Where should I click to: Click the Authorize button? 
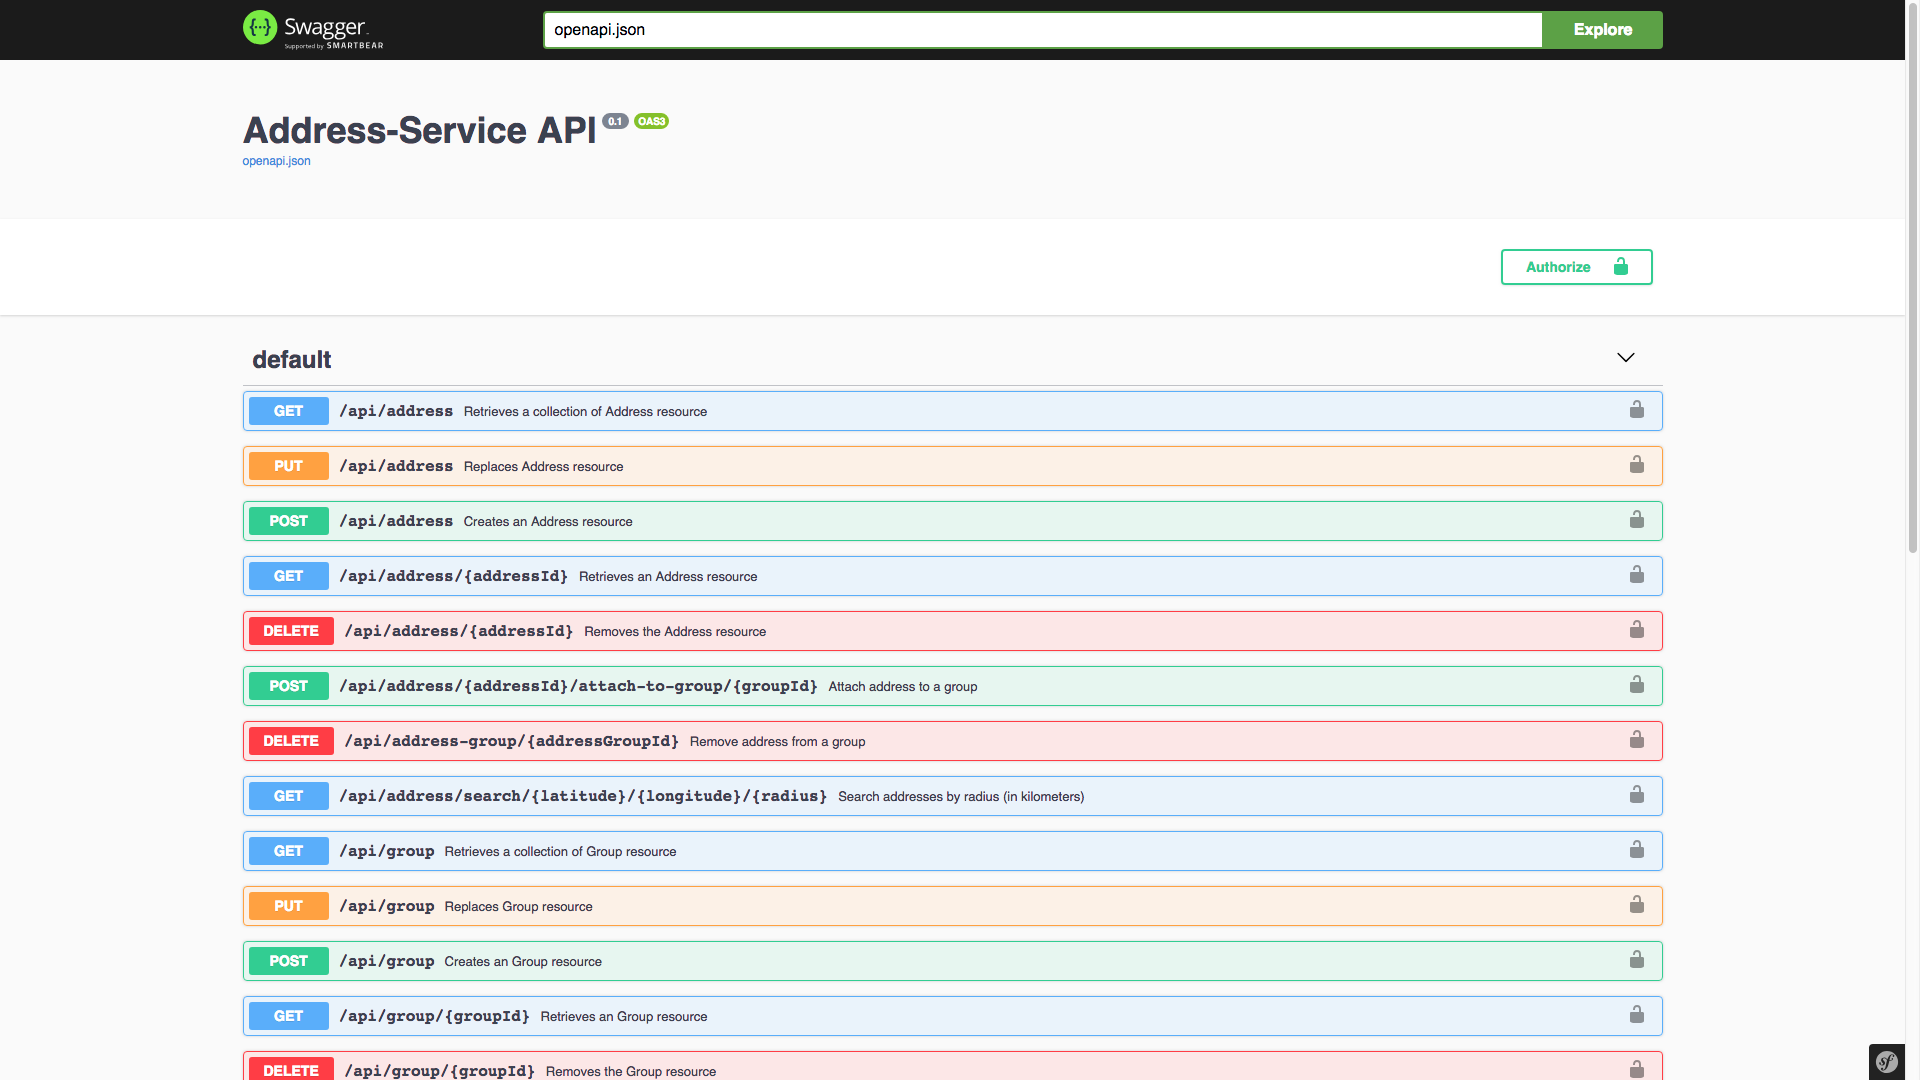1576,267
